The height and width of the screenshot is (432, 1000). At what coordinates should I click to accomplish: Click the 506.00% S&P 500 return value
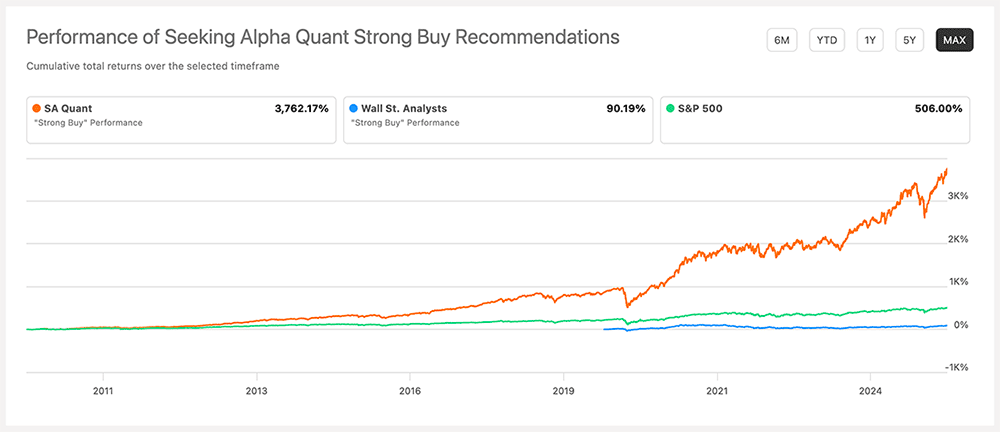[938, 107]
